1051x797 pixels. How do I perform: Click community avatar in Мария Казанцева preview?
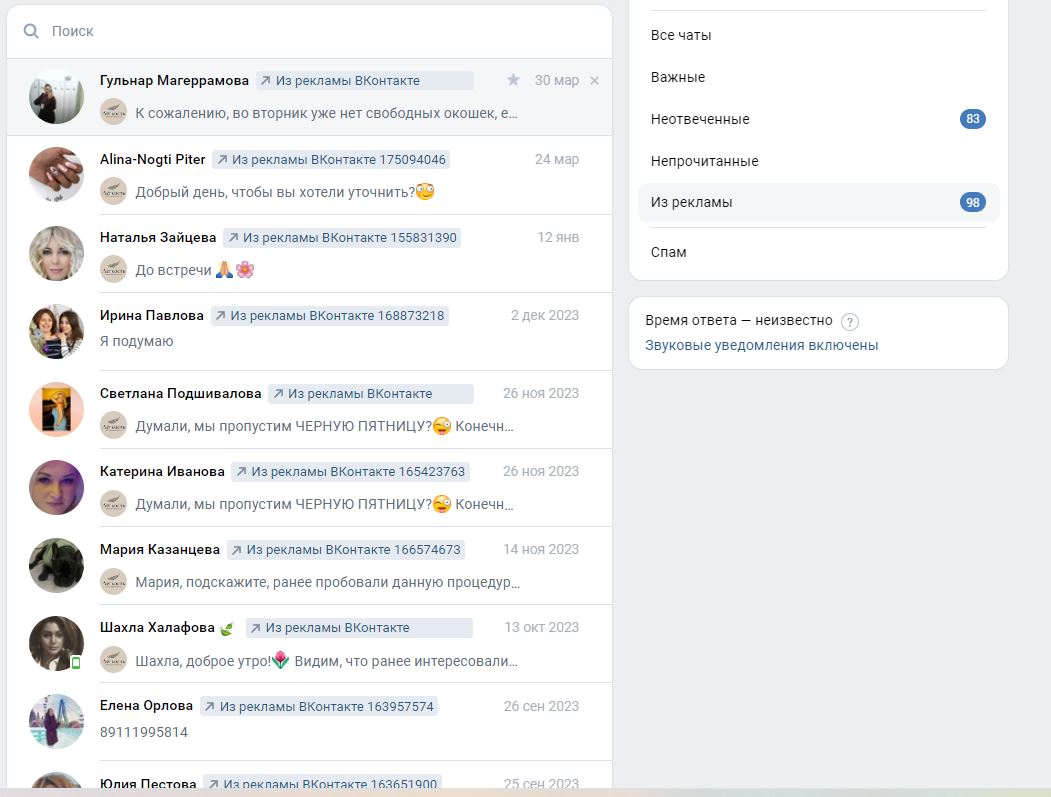[113, 581]
